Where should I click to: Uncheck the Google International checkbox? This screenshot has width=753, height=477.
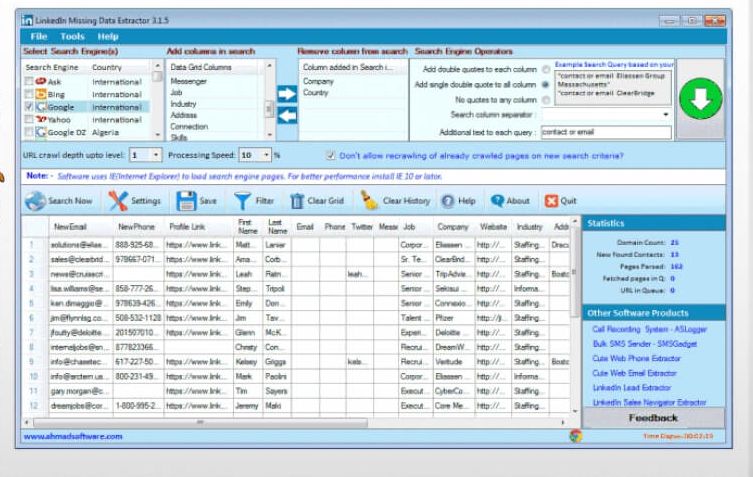pyautogui.click(x=29, y=107)
